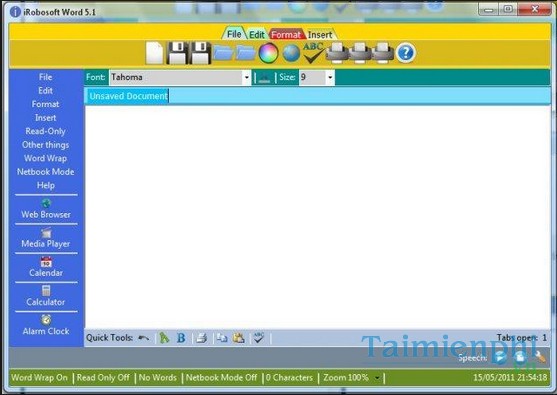557x395 pixels.
Task: Open help with the blue question mark
Action: pyautogui.click(x=406, y=53)
